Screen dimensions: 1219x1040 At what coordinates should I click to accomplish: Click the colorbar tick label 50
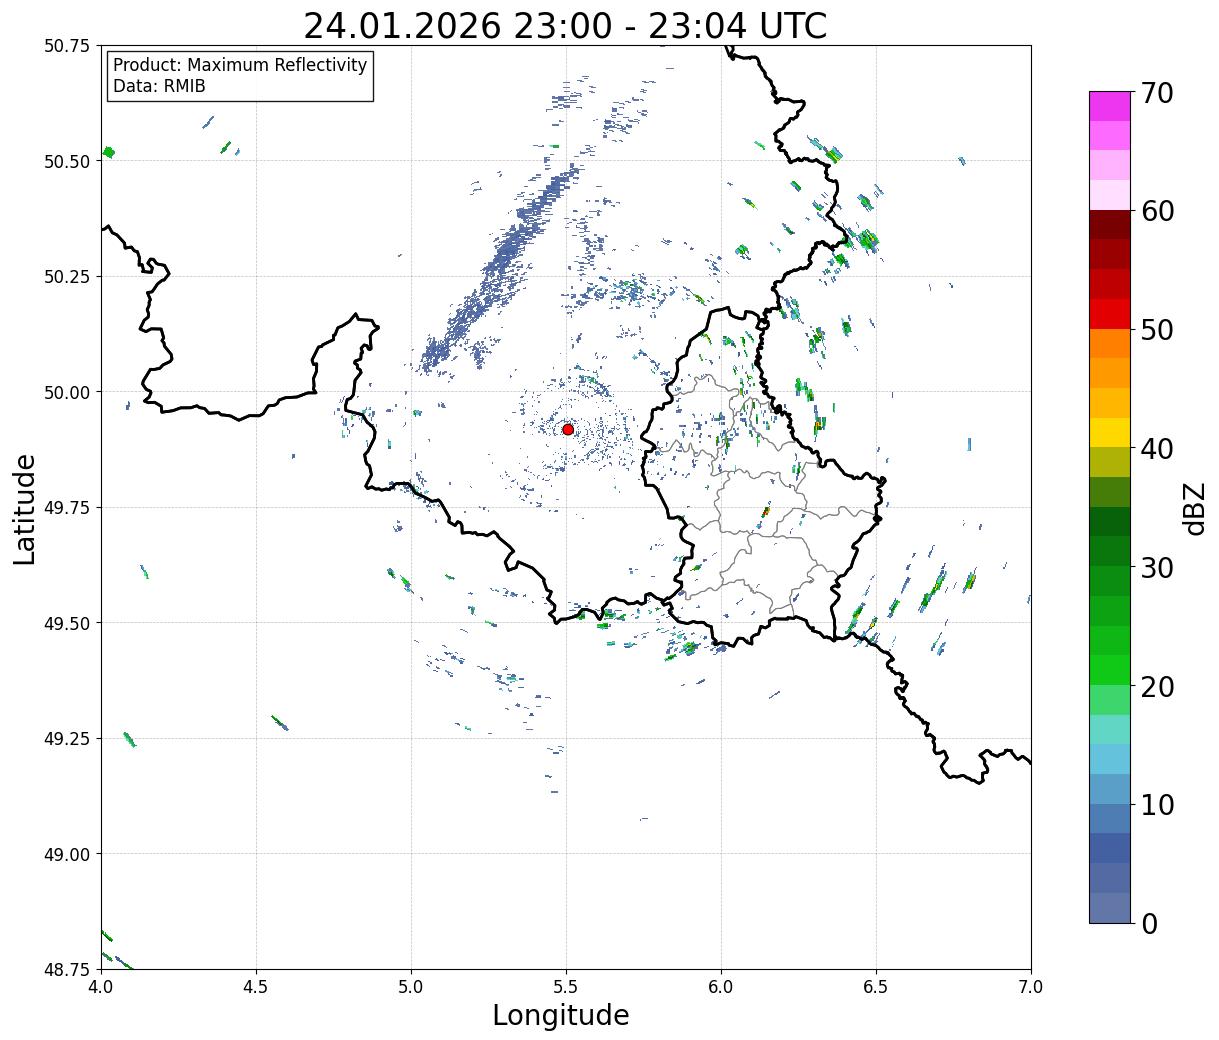(x=1157, y=329)
